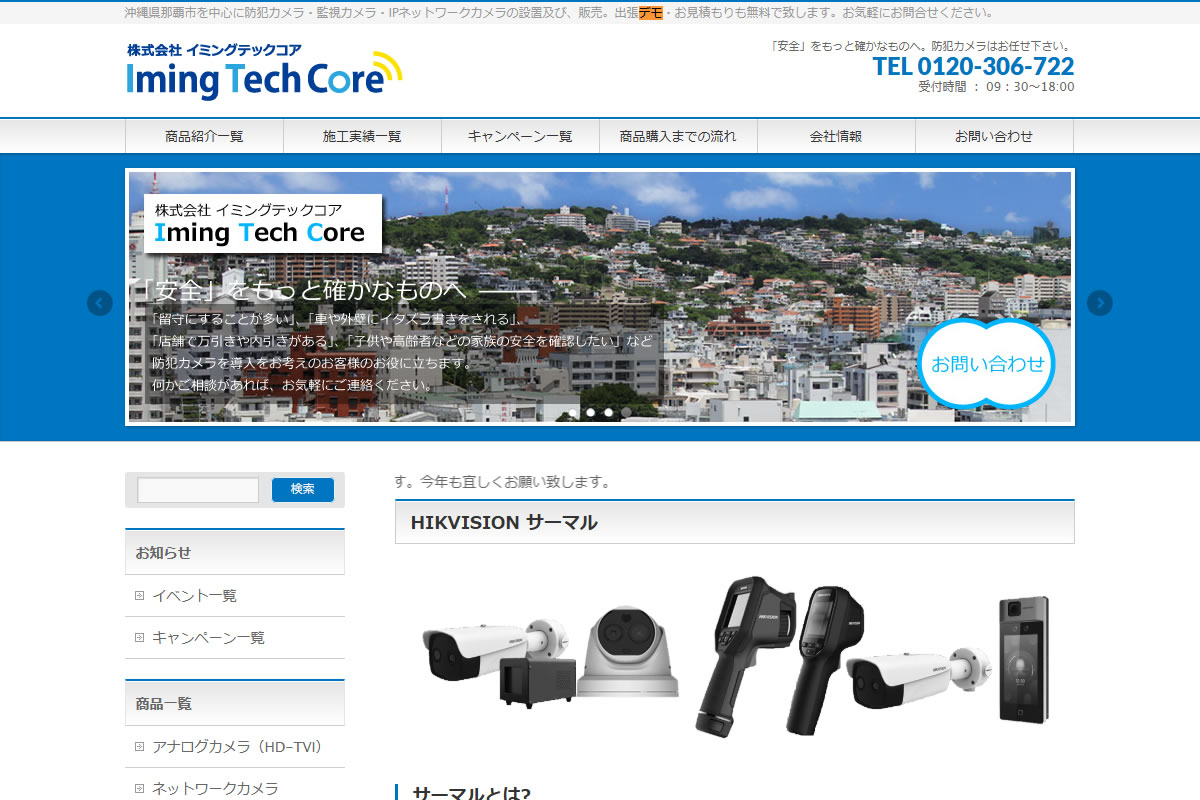Click the next slide arrow on the banner
This screenshot has width=1200, height=800.
1099,303
